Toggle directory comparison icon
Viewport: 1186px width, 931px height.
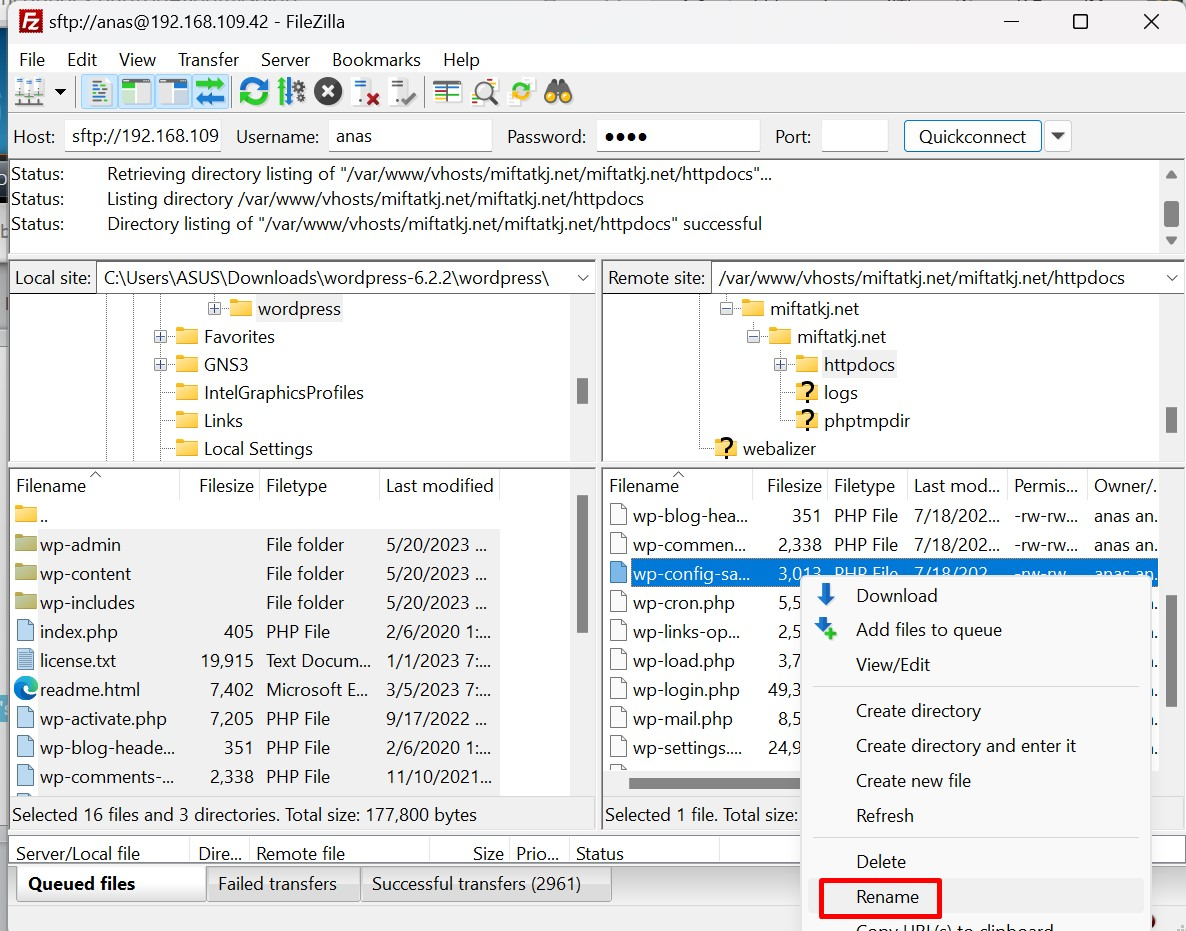pos(484,92)
